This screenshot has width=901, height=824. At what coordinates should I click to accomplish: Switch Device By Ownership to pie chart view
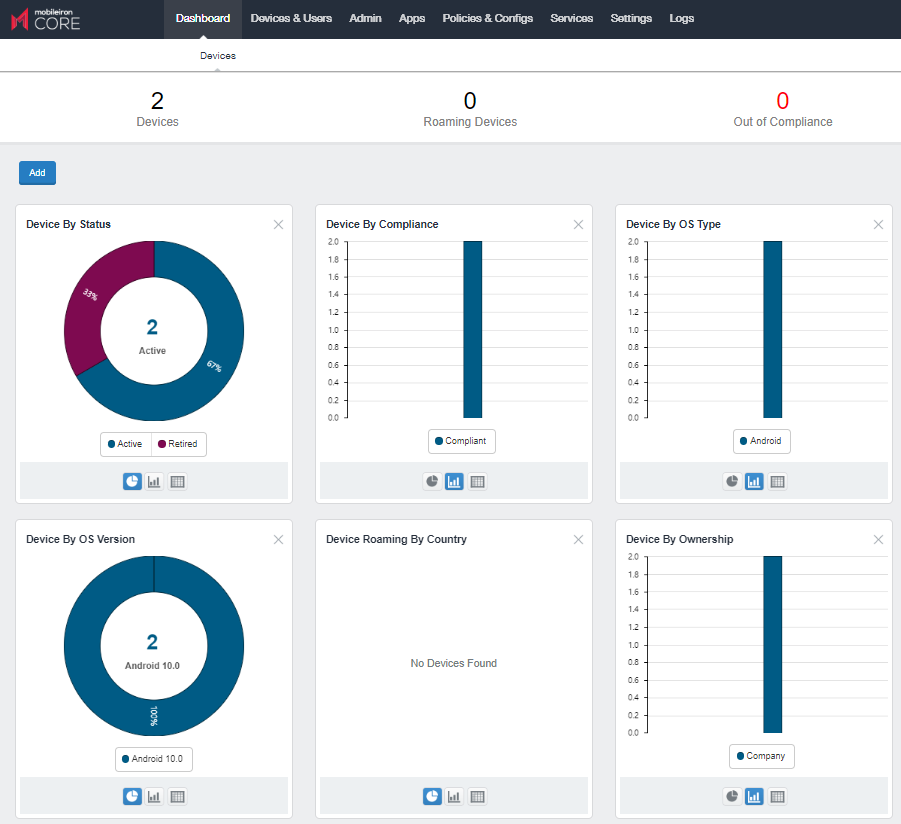(x=732, y=797)
